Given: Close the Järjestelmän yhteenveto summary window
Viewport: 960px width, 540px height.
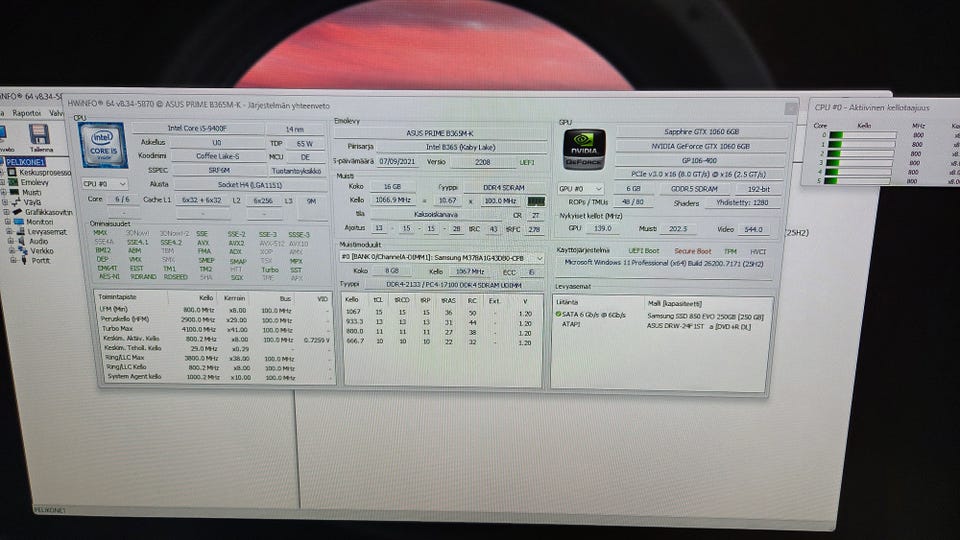Looking at the screenshot, I should point(791,108).
